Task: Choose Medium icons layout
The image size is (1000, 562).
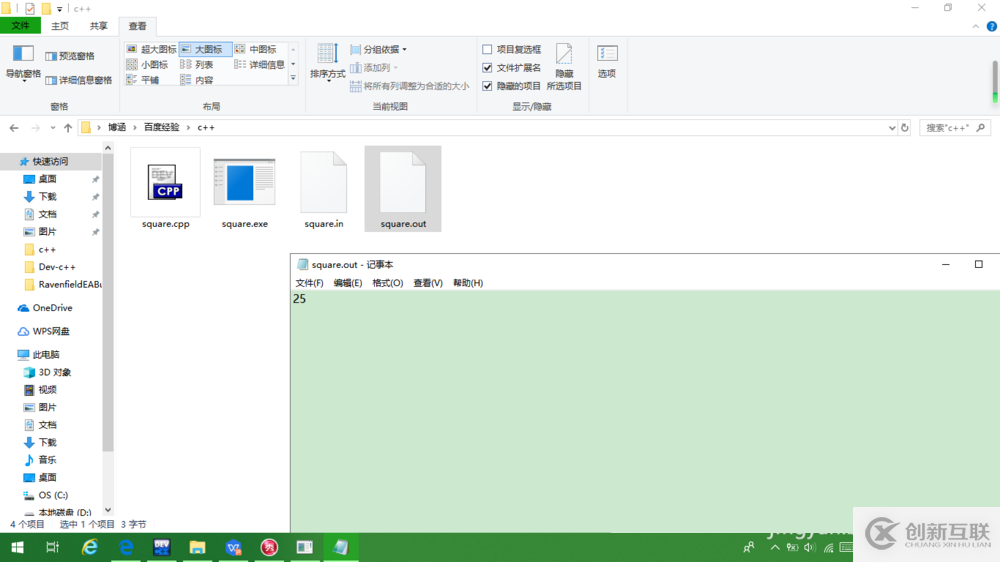Action: (255, 49)
